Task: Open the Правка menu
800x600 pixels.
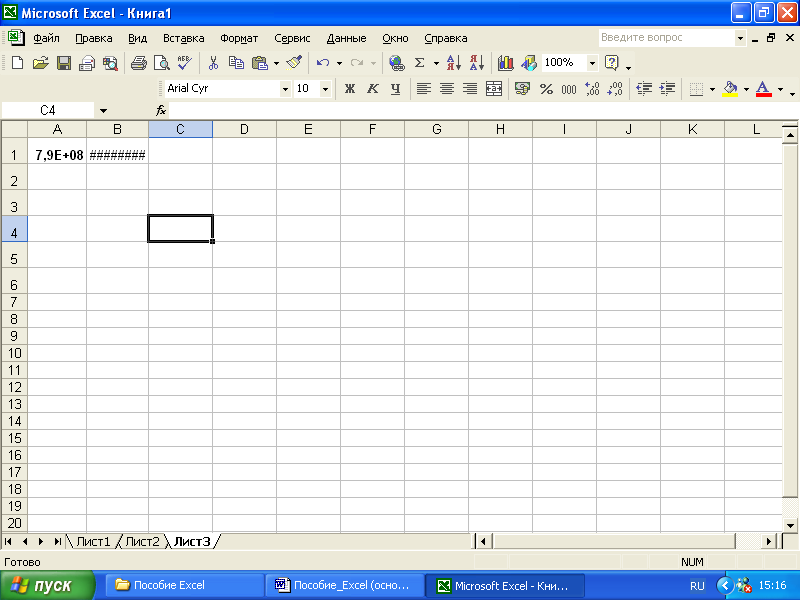Action: (x=94, y=38)
